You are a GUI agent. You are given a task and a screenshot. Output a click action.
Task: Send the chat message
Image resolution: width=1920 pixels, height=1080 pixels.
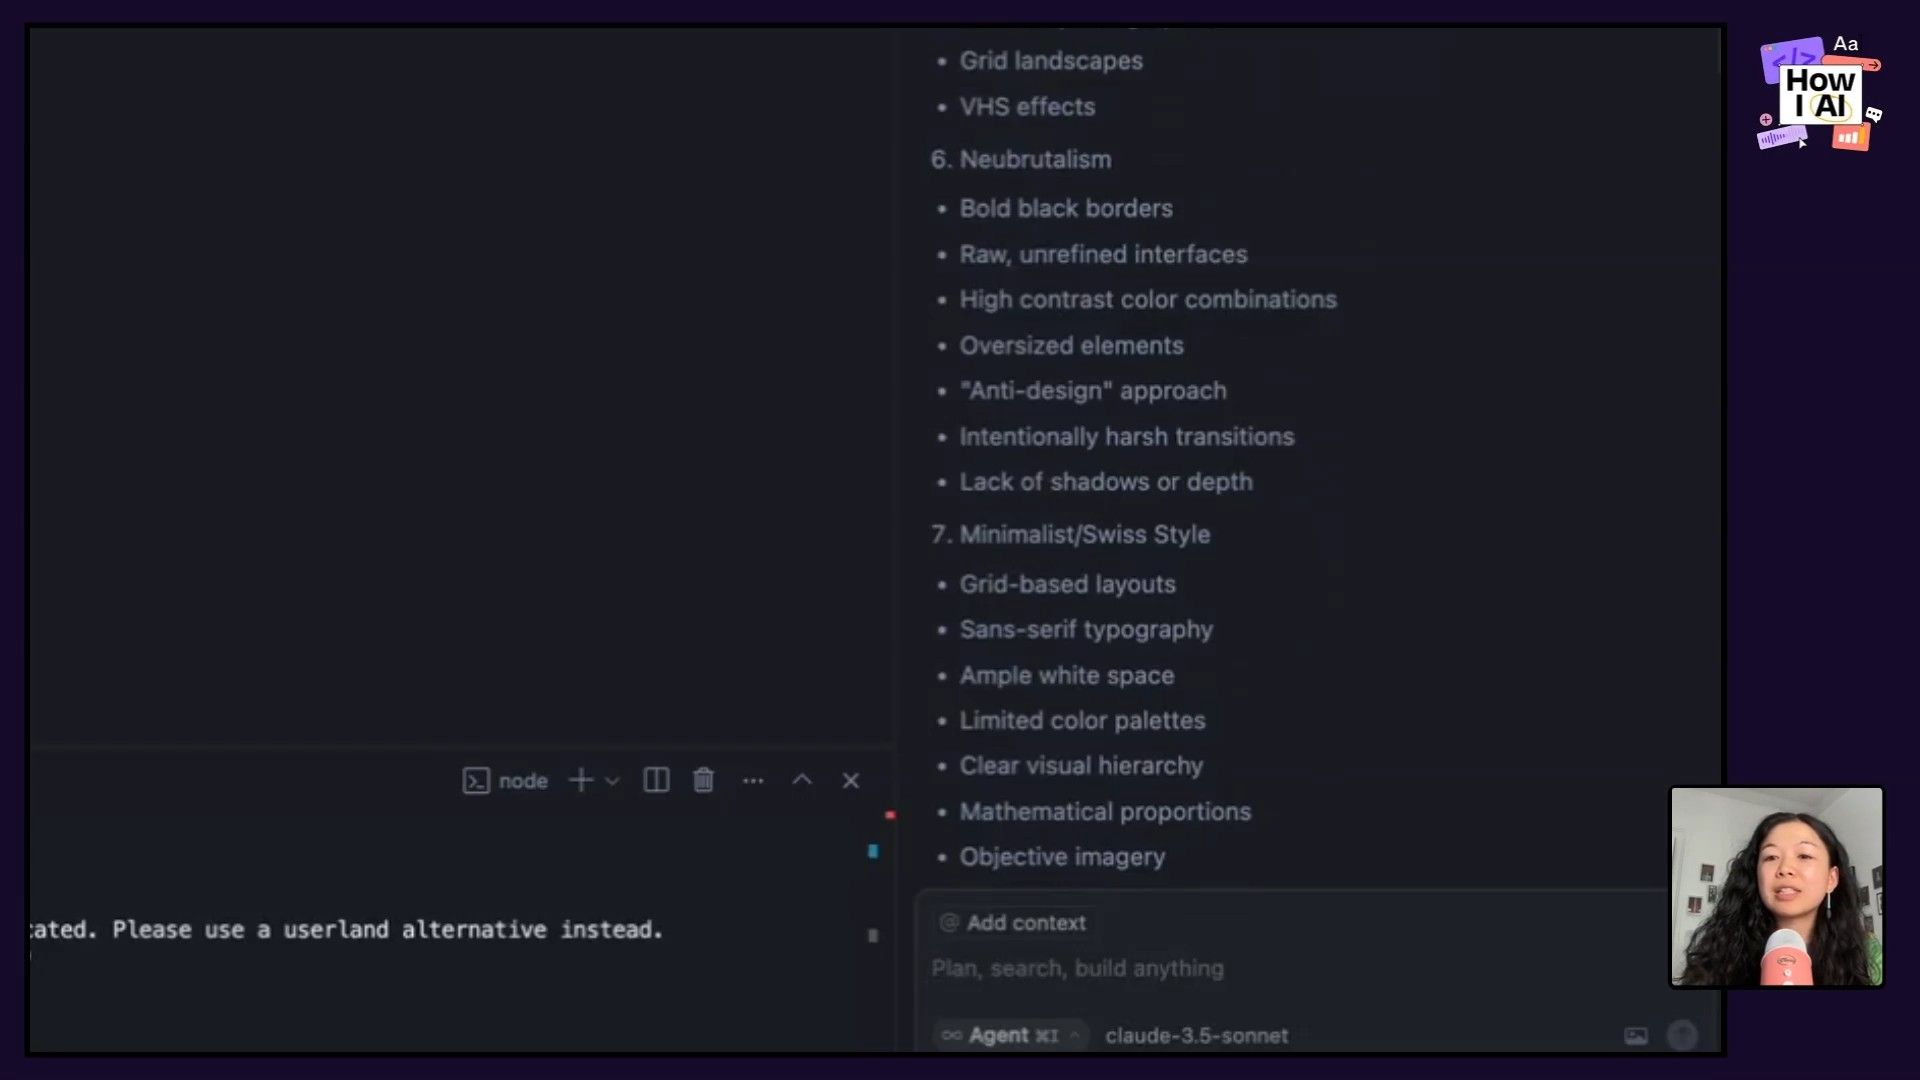click(x=1685, y=1036)
